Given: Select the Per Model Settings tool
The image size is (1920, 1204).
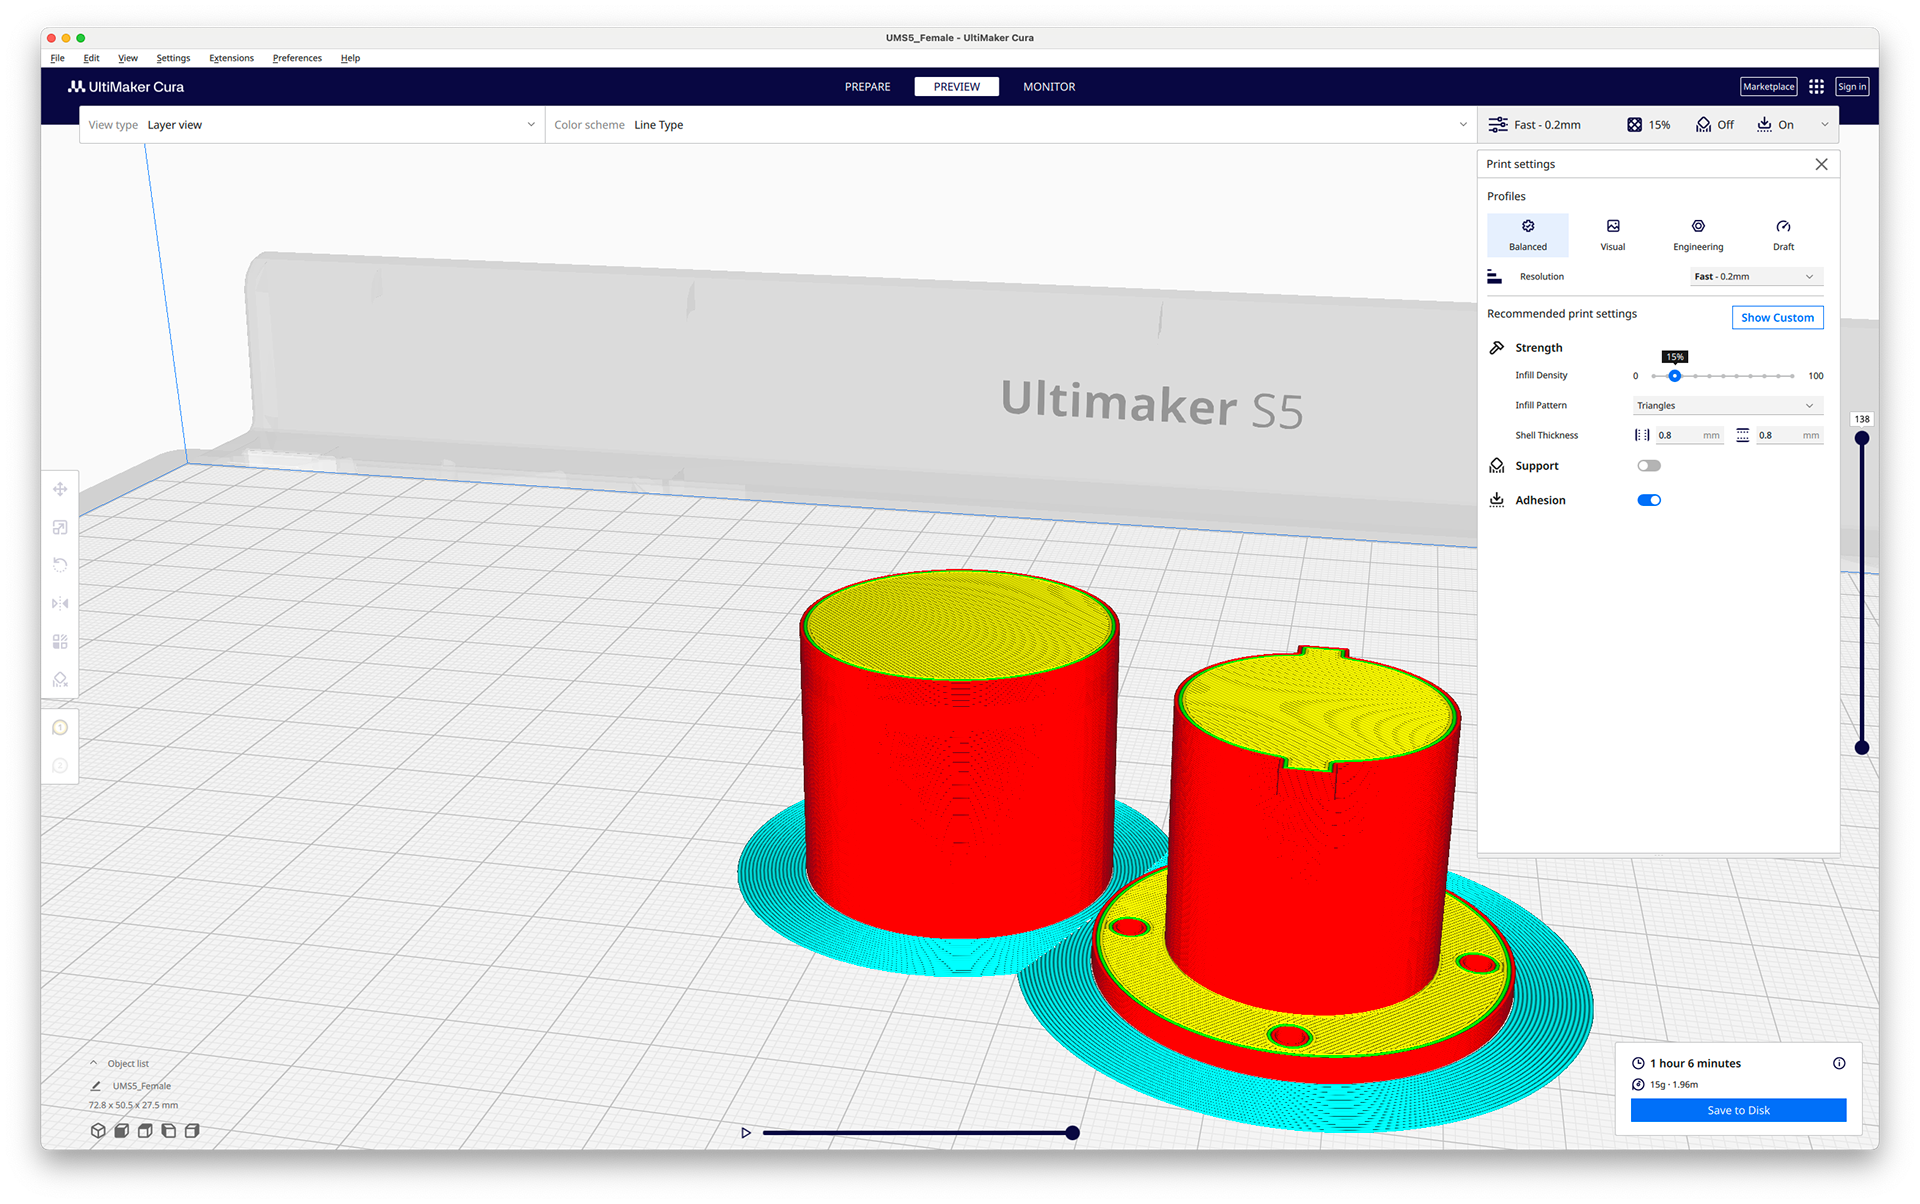Looking at the screenshot, I should (x=60, y=641).
